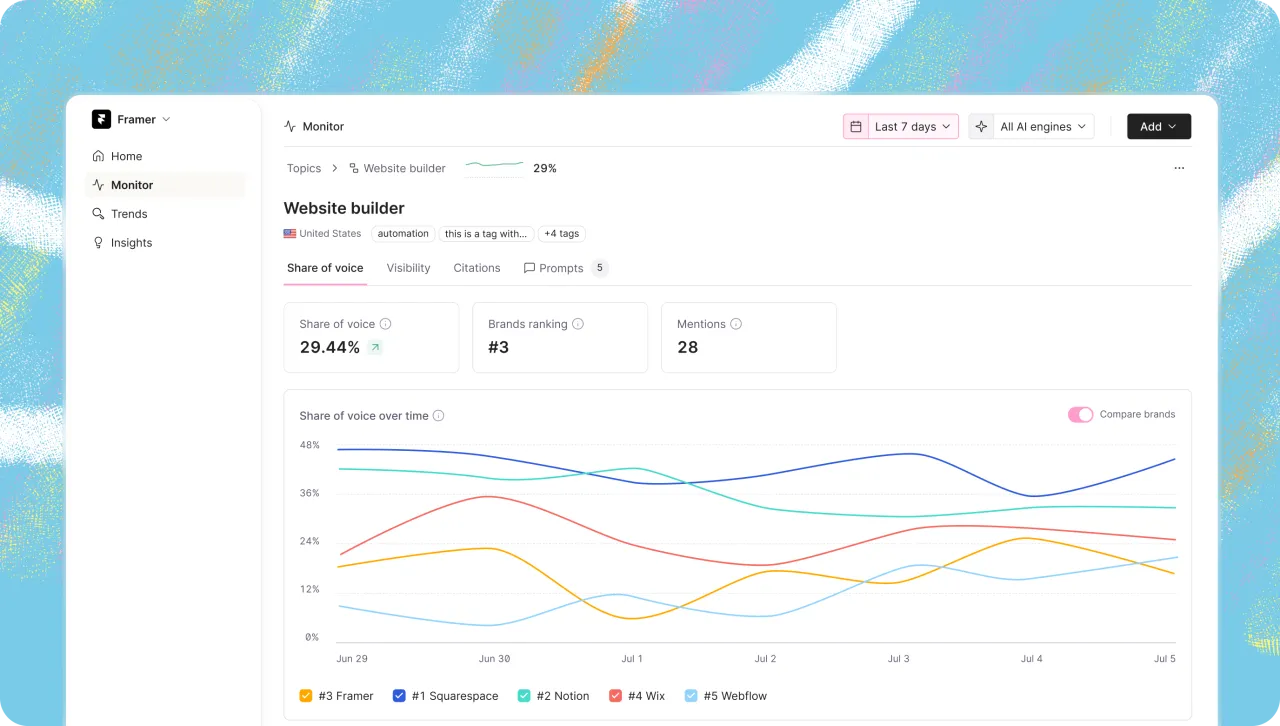Open the Last 7 days date range dropdown

901,127
